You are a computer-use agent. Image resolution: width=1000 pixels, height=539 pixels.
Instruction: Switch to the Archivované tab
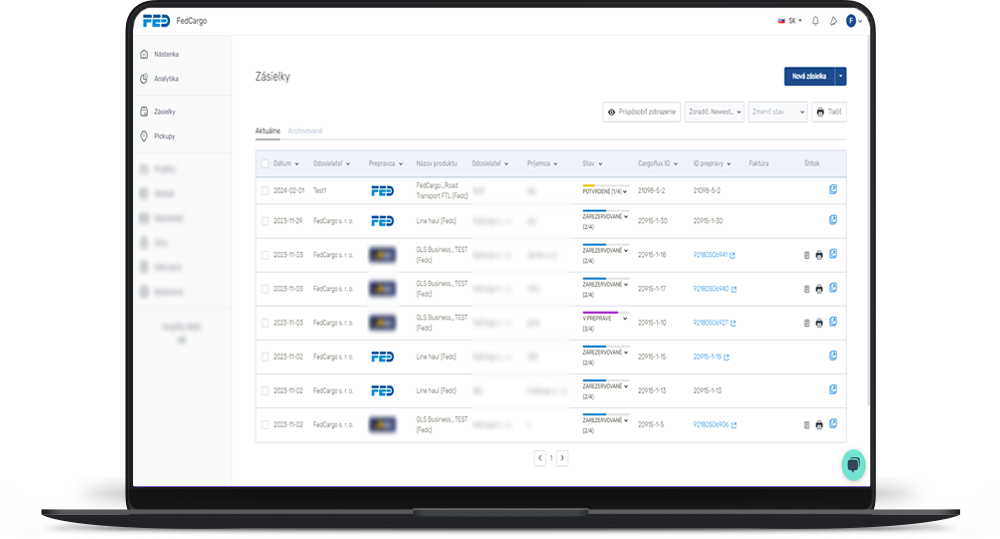305,131
